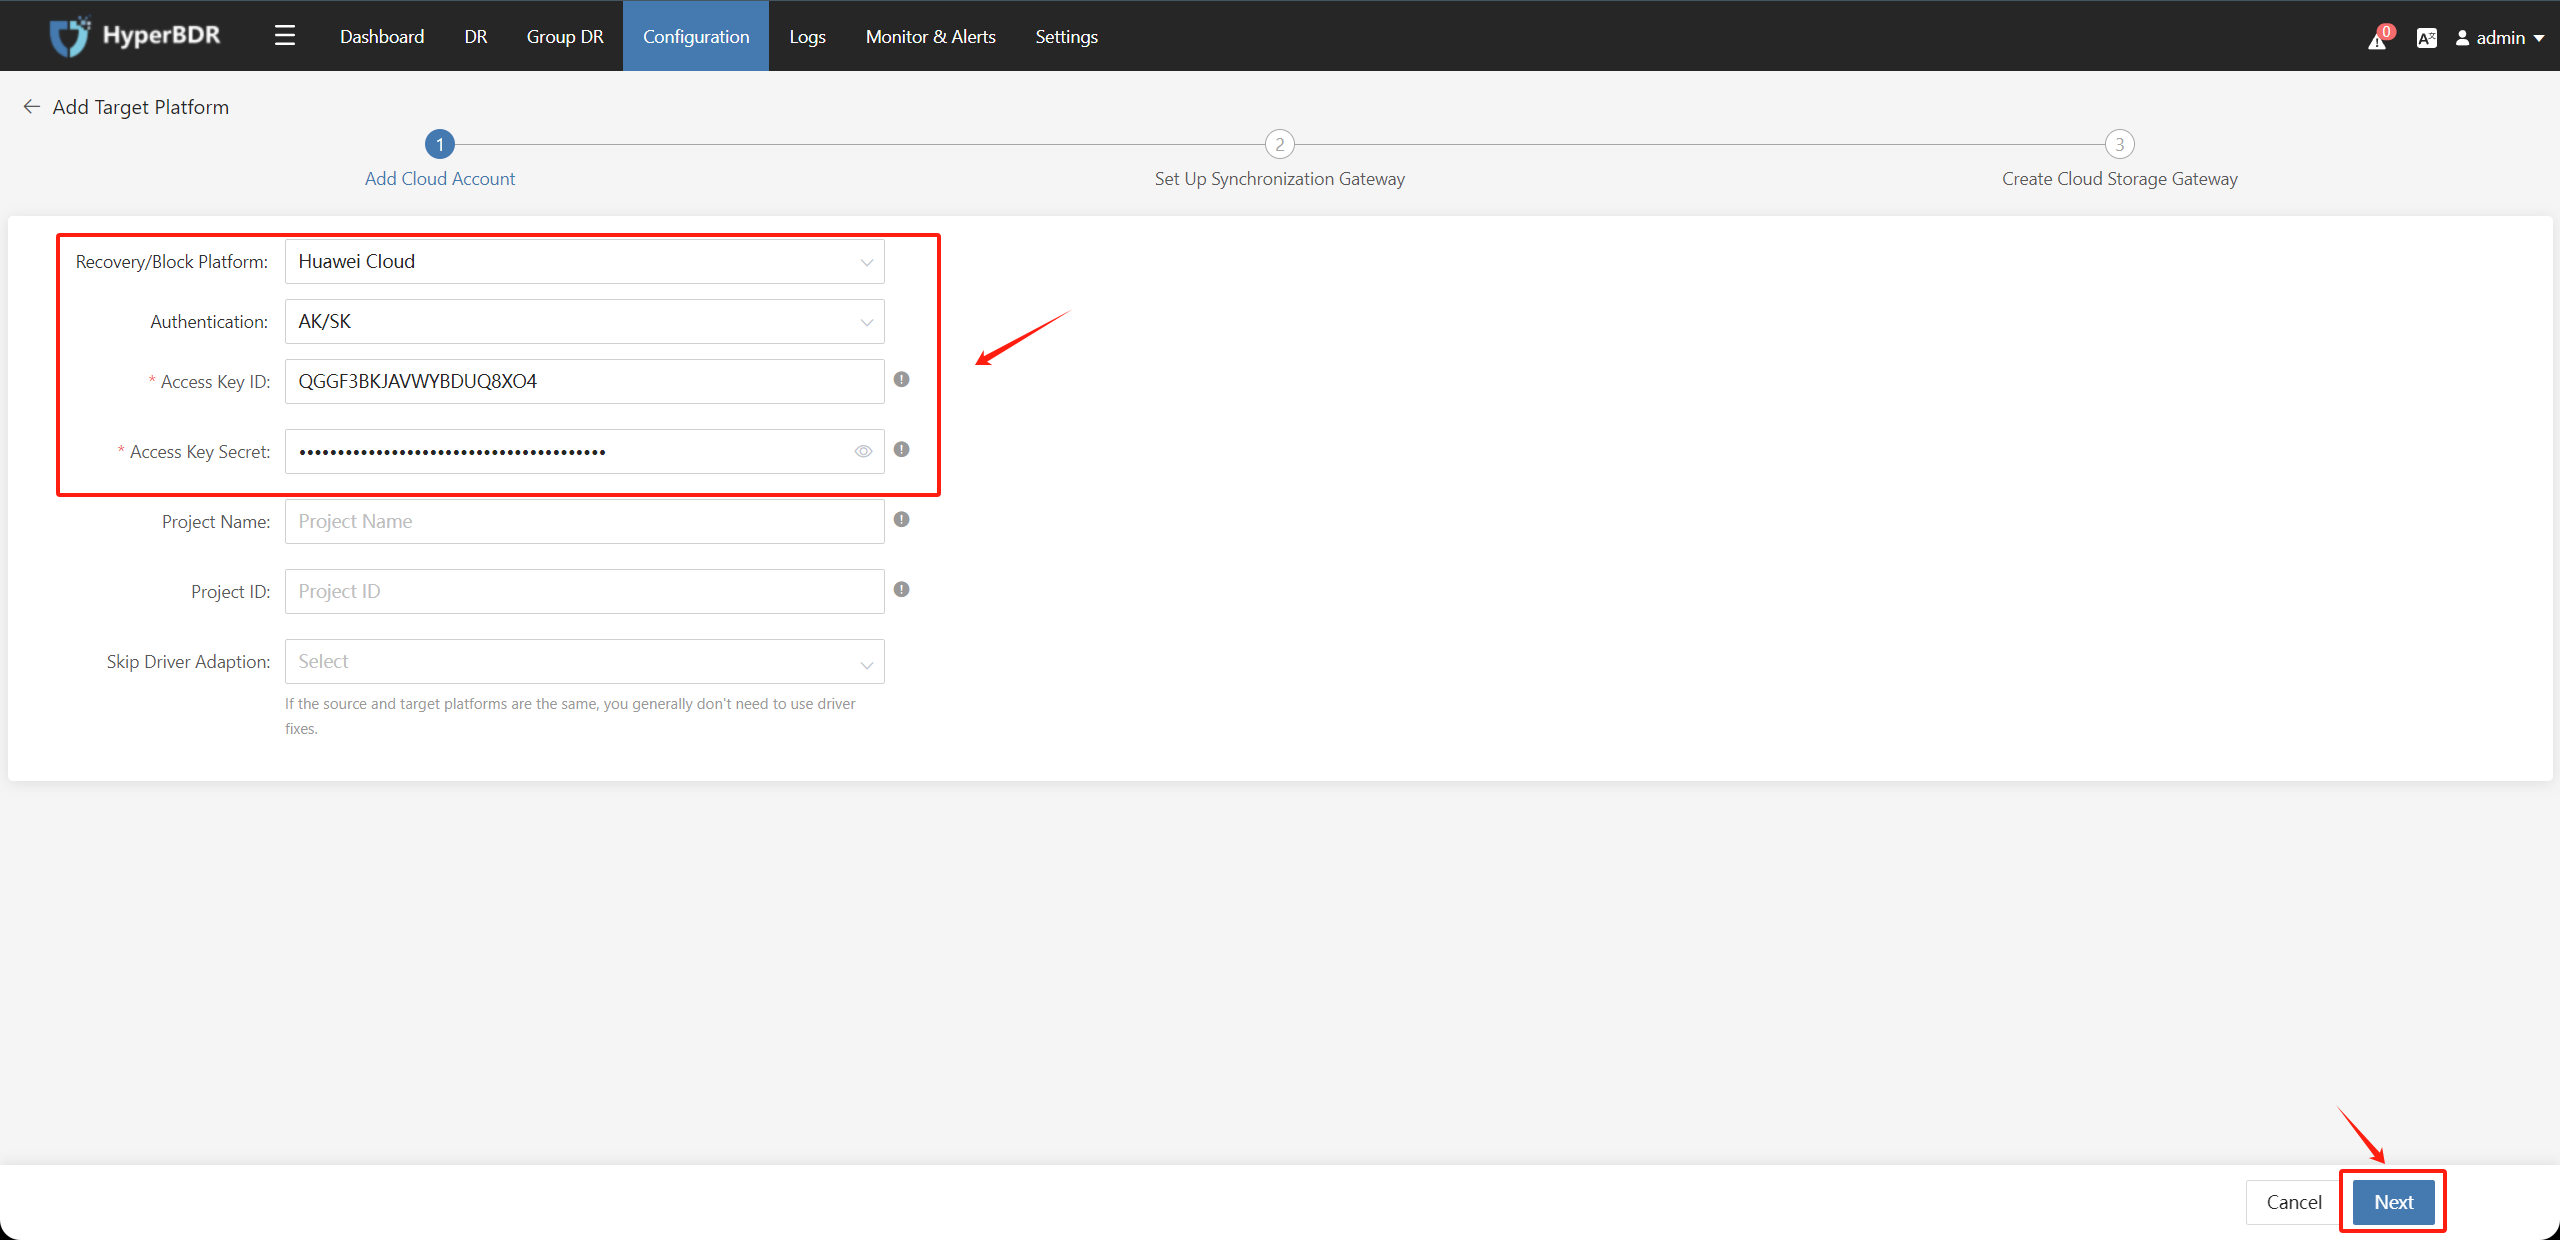
Task: Open the Monitor & Alerts menu
Action: pyautogui.click(x=930, y=37)
